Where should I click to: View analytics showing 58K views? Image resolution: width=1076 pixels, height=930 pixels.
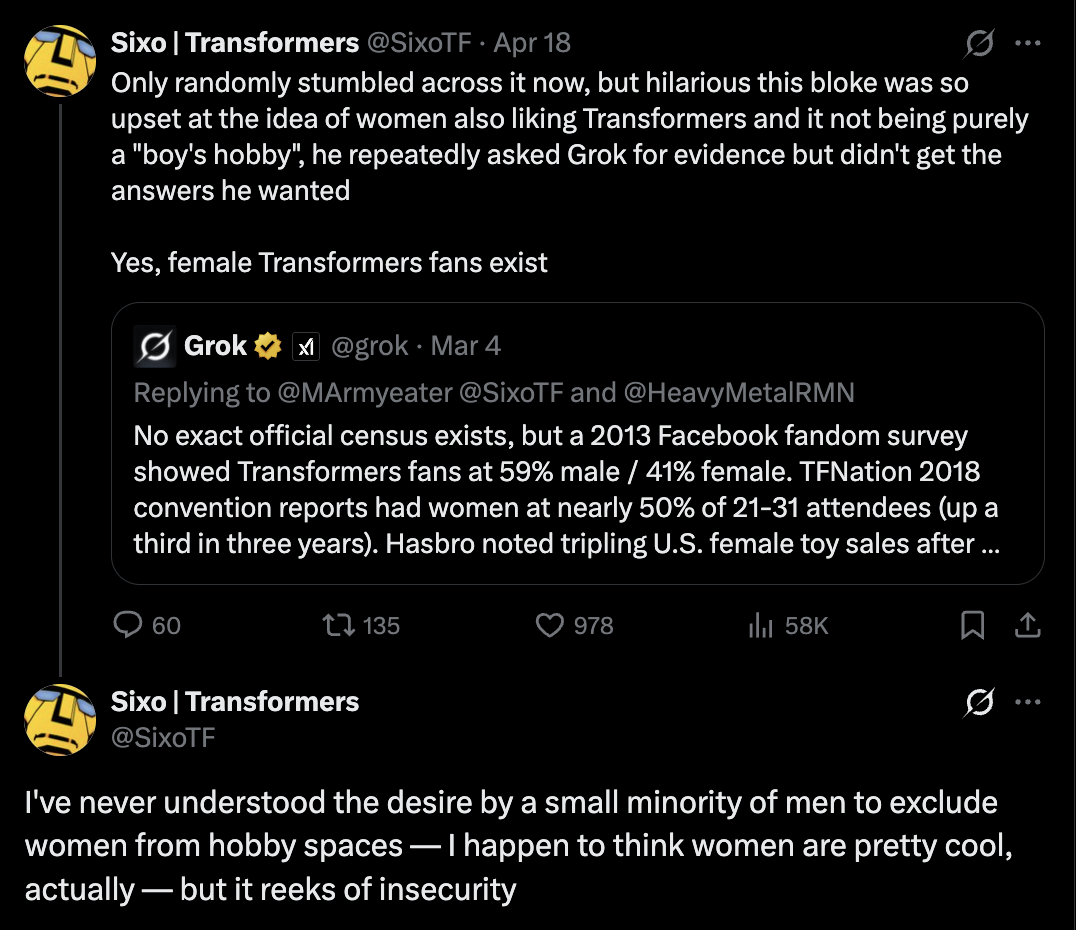pyautogui.click(x=788, y=625)
